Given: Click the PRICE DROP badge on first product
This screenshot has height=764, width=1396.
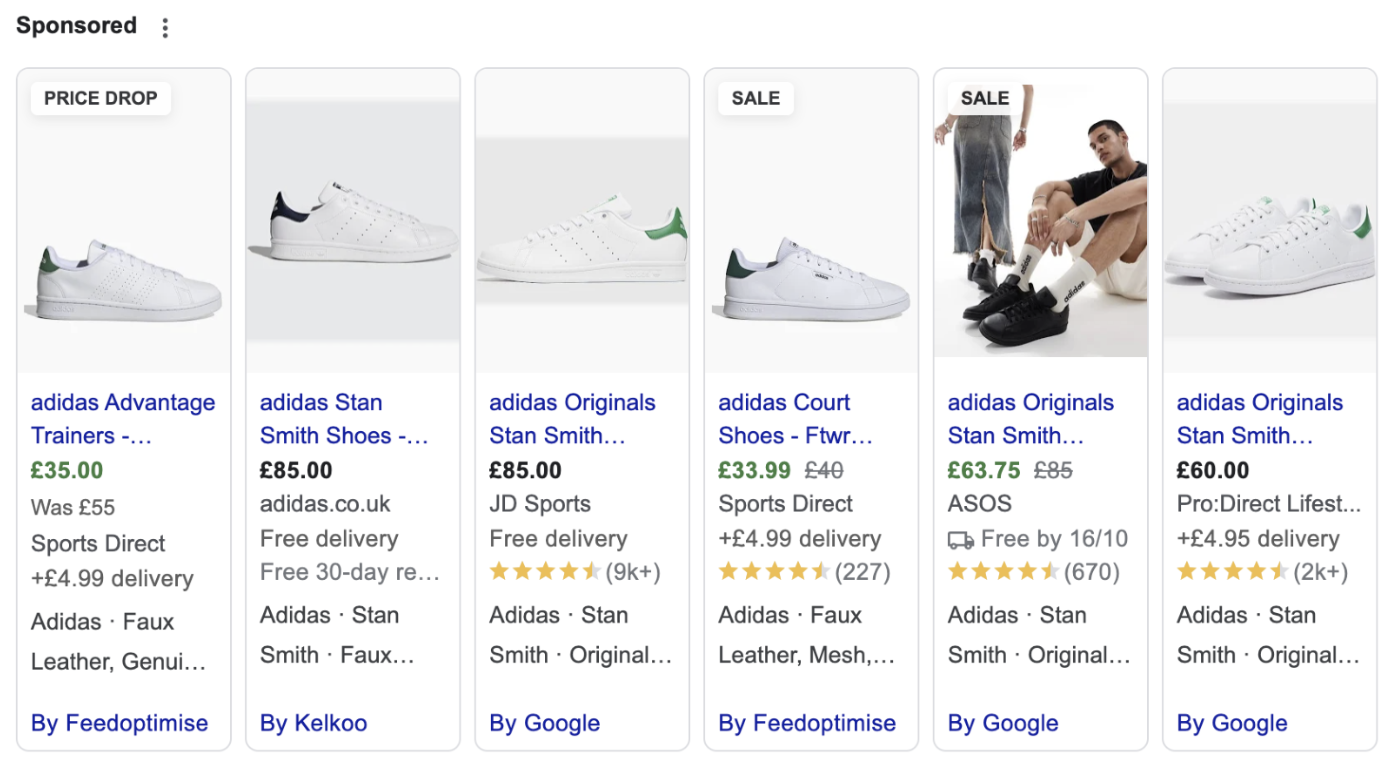Looking at the screenshot, I should coord(100,98).
